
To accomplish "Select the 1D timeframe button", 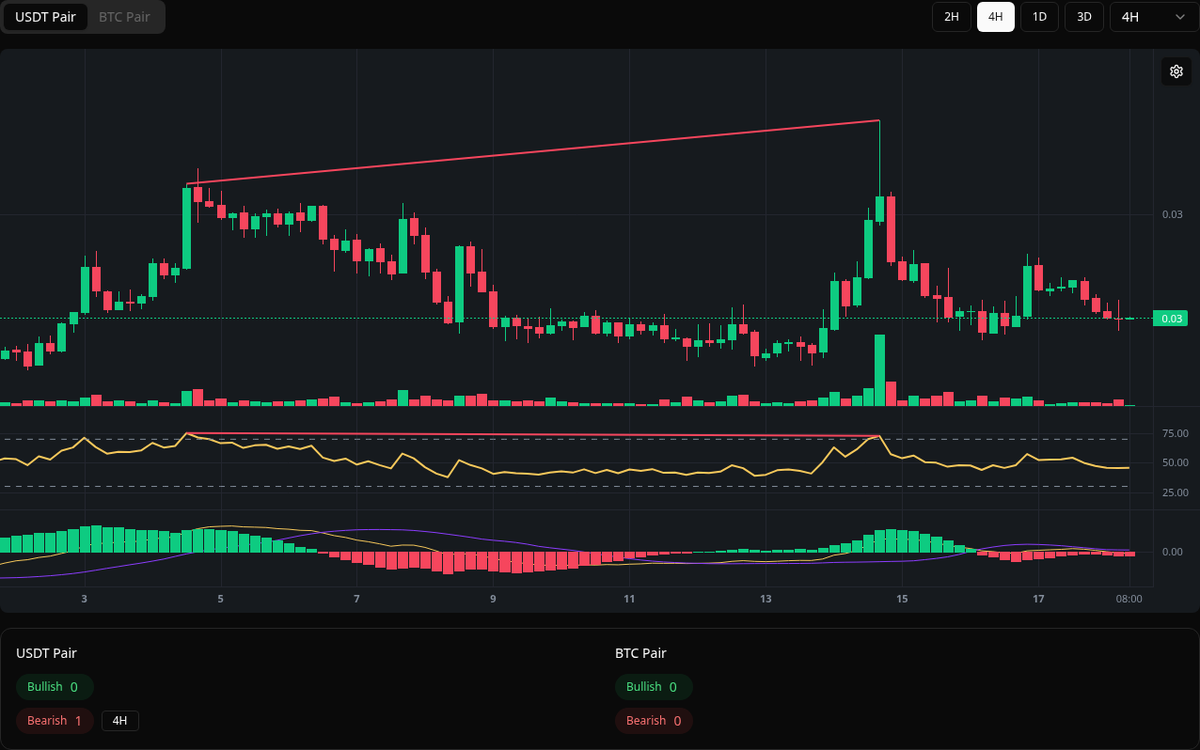I will tap(1039, 17).
